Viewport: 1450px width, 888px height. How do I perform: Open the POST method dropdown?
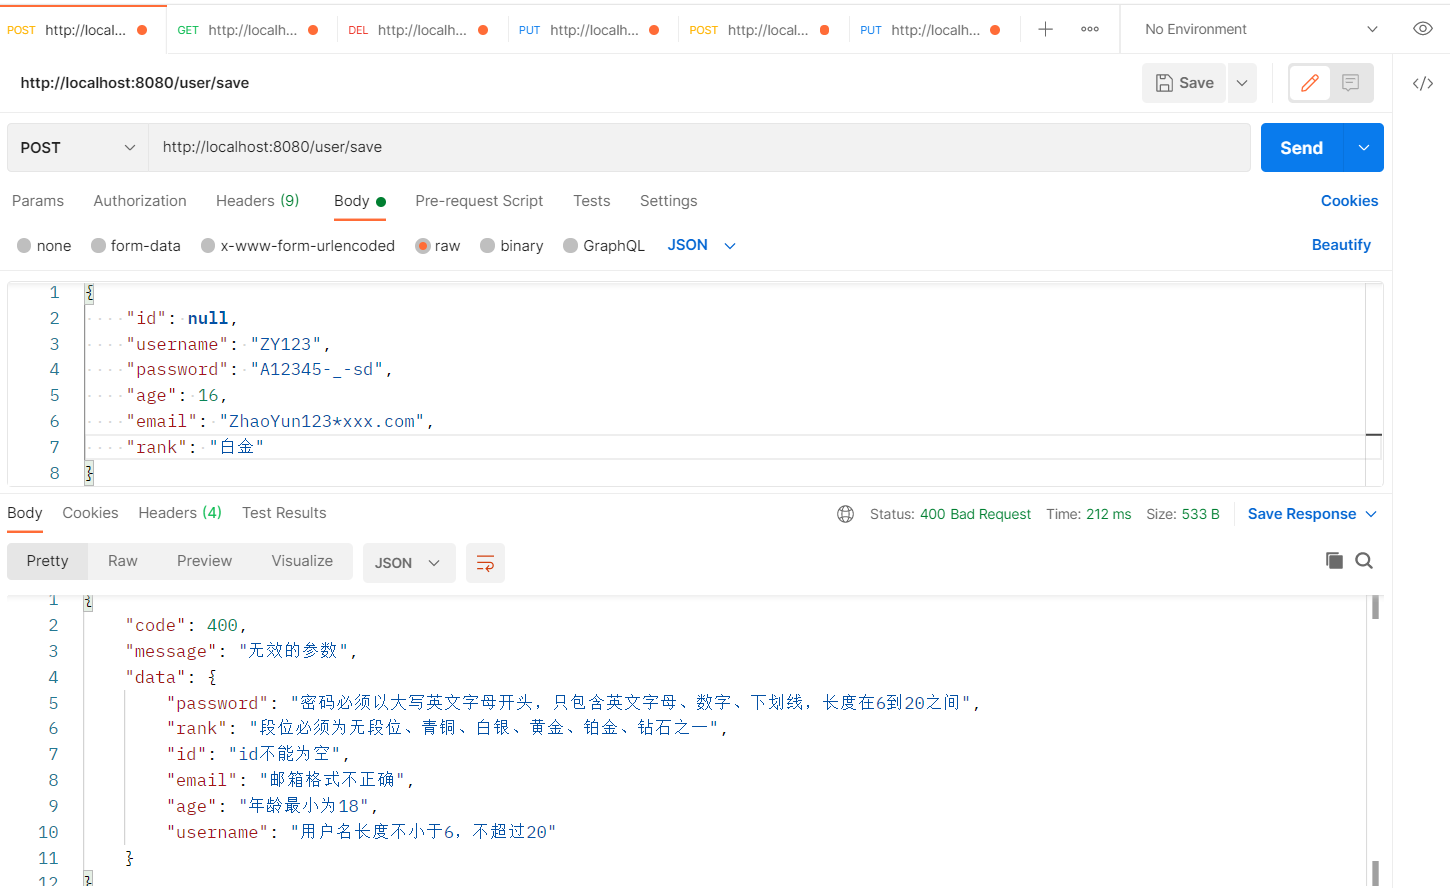coord(77,148)
